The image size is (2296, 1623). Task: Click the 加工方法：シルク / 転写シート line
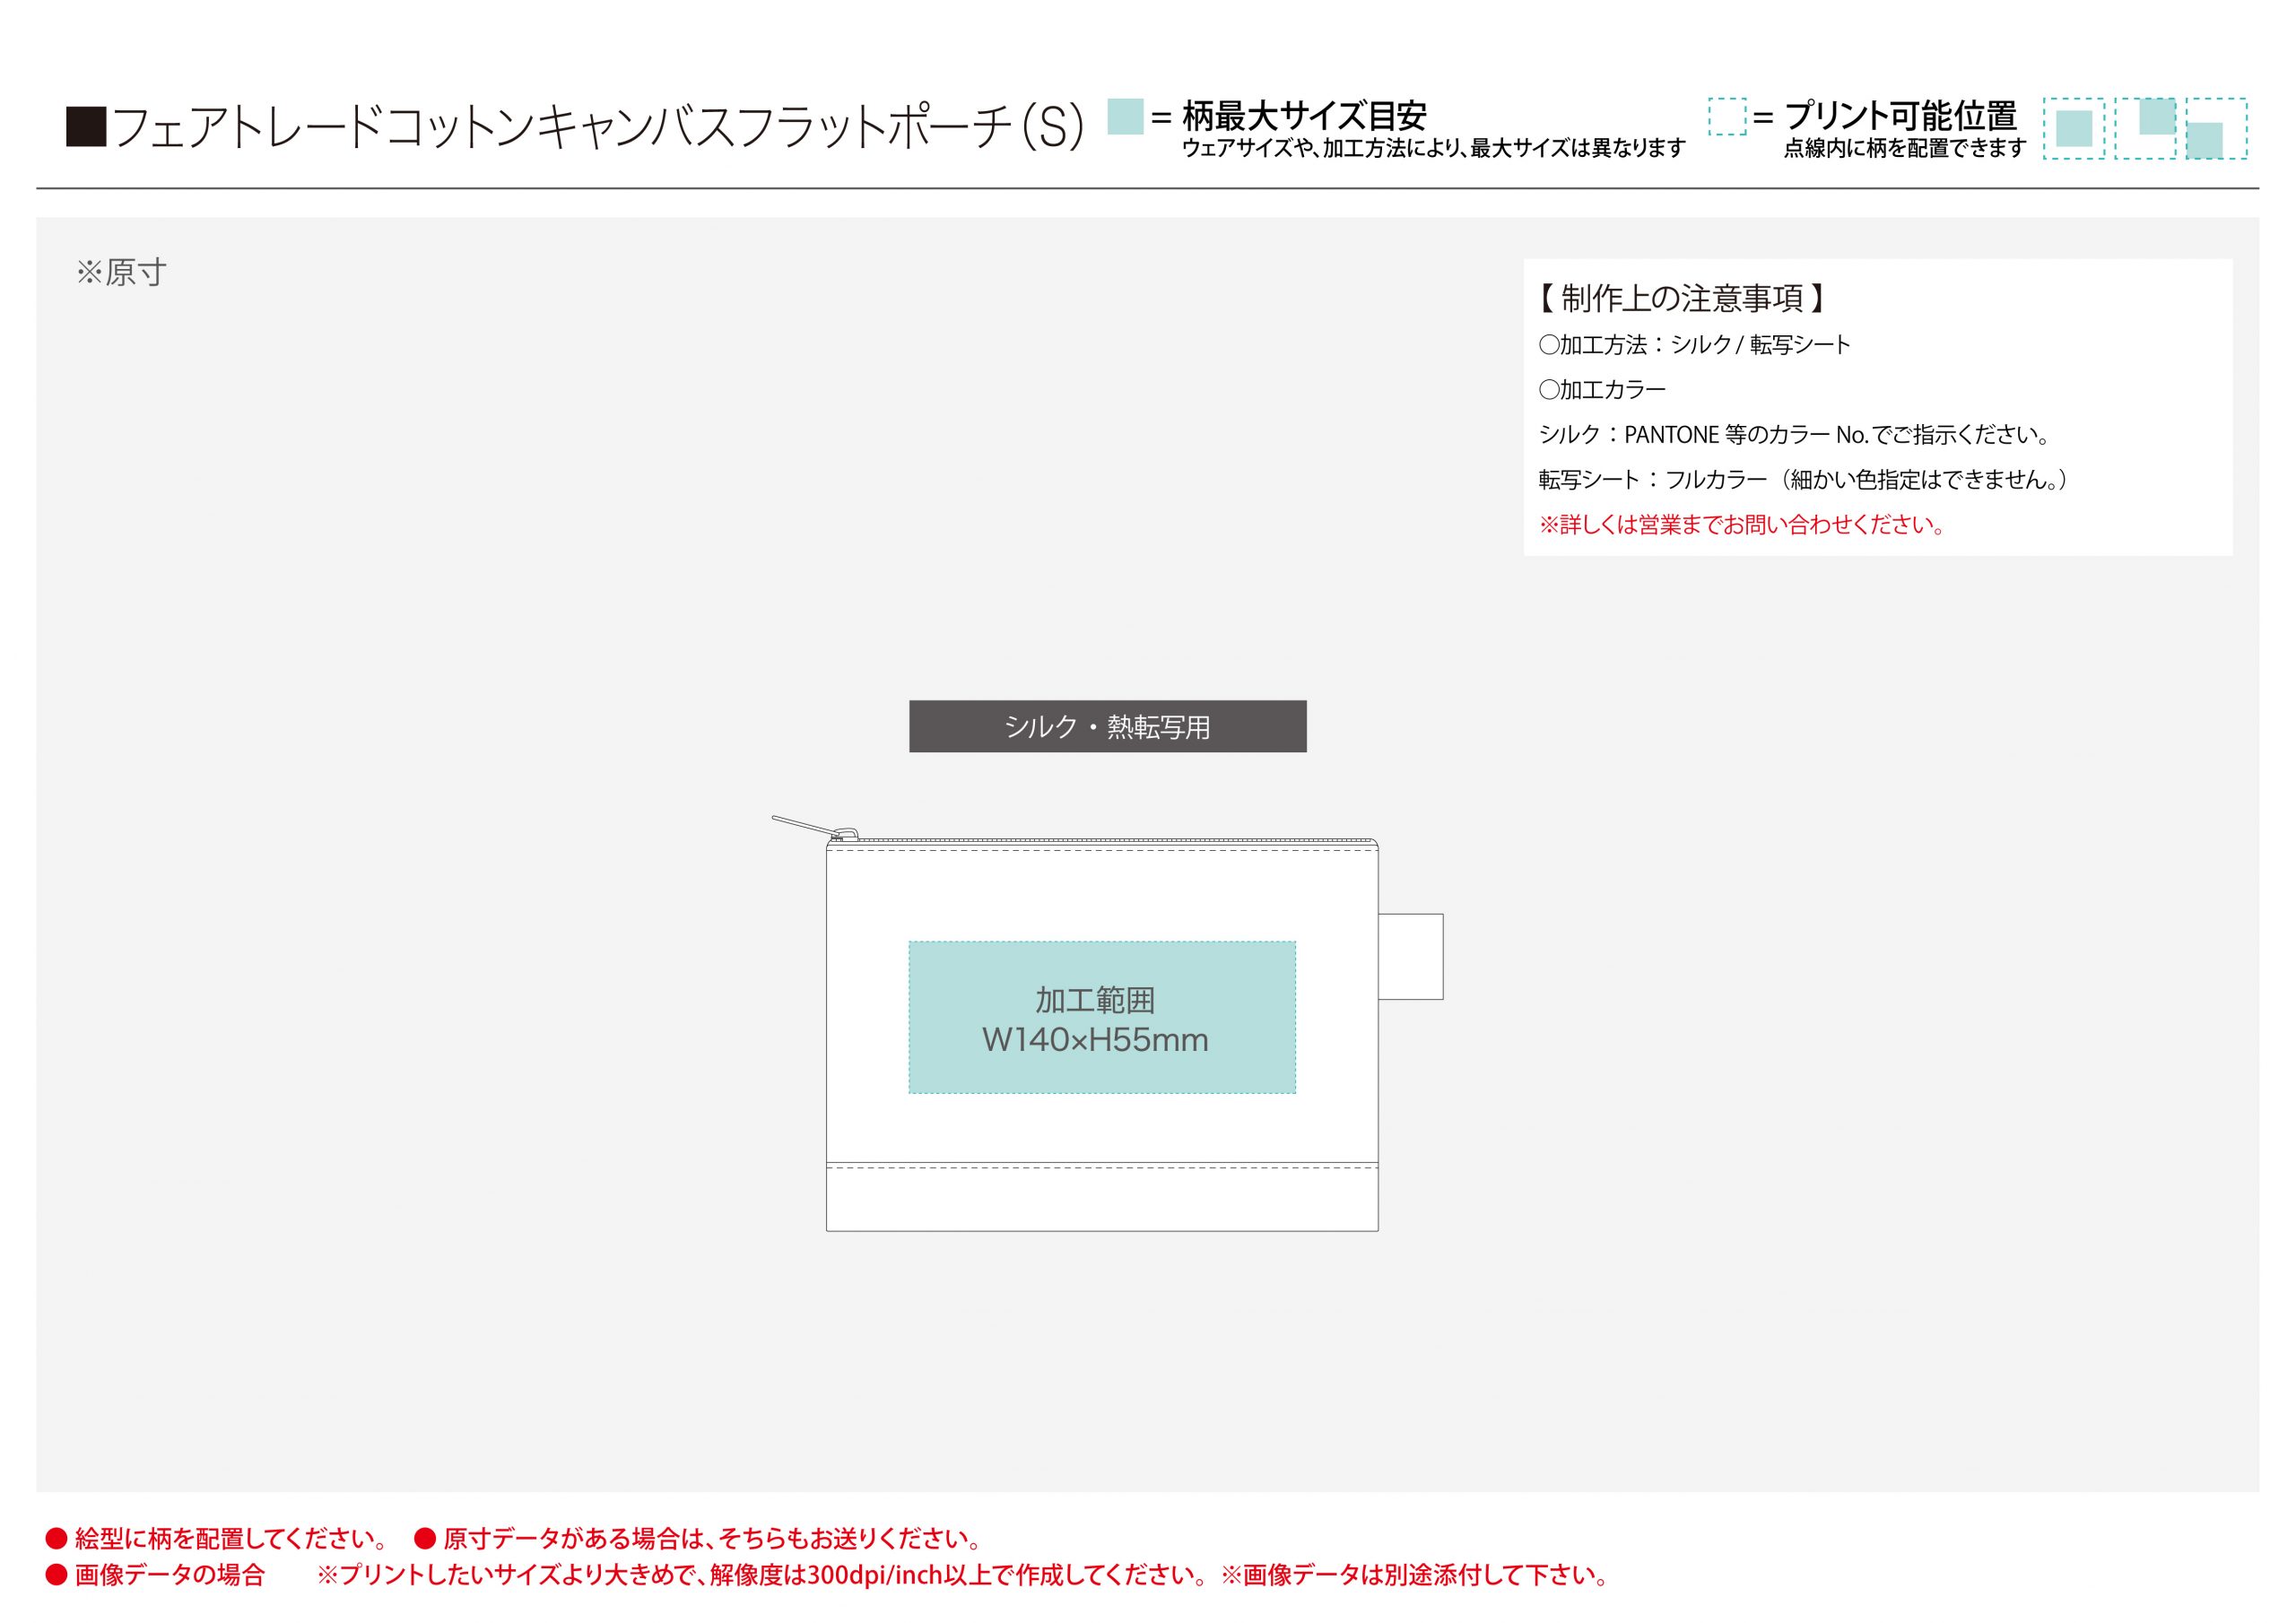click(x=1694, y=345)
